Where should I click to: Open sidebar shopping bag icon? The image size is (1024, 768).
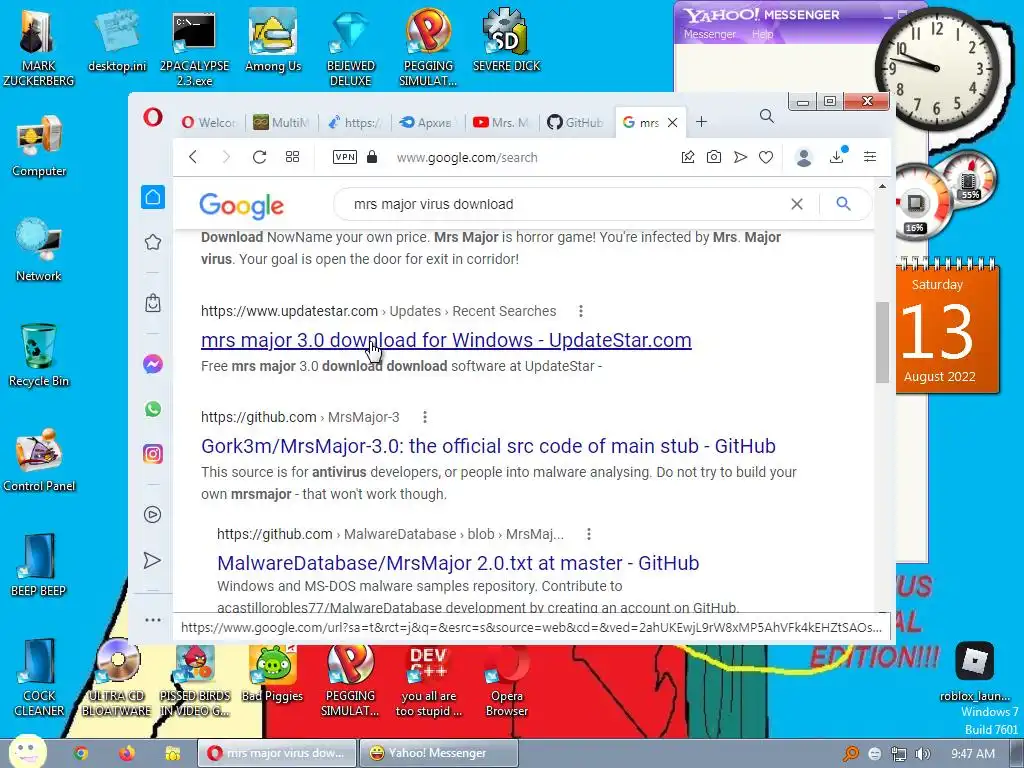coord(153,303)
